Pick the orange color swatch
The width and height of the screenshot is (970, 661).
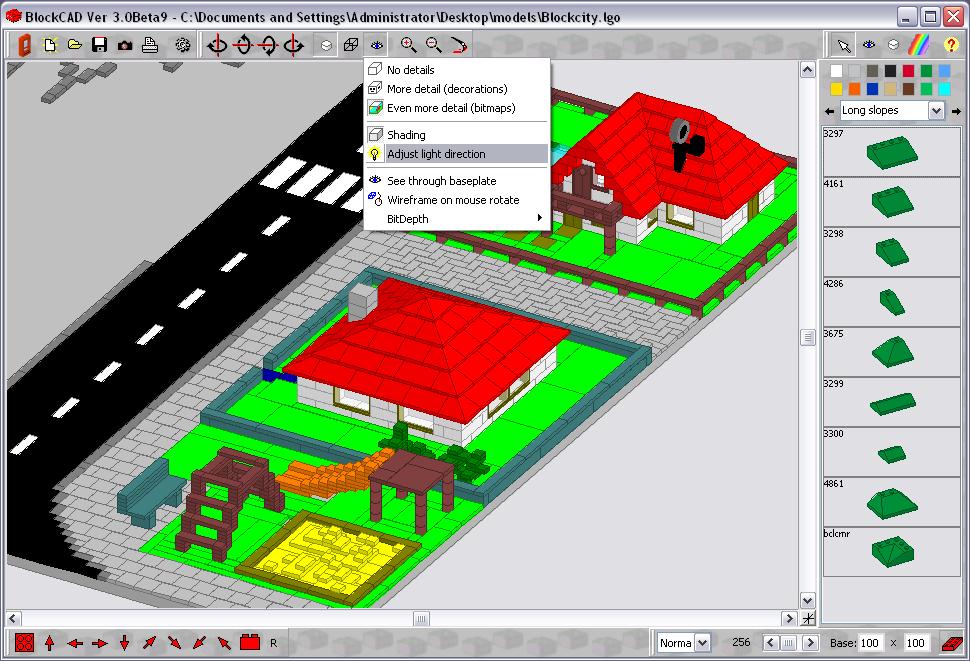[854, 89]
